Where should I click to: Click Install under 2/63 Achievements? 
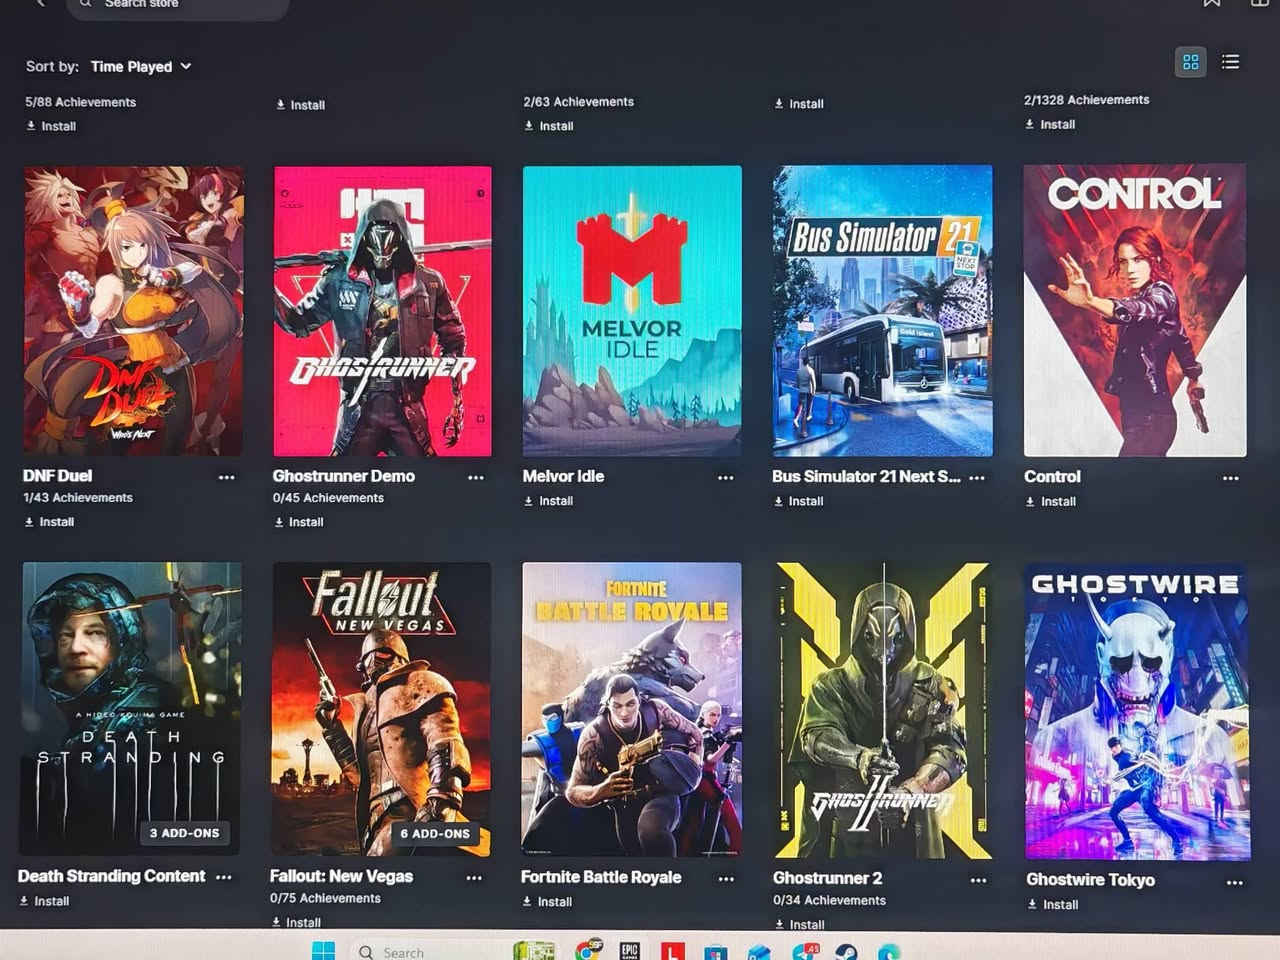click(549, 126)
